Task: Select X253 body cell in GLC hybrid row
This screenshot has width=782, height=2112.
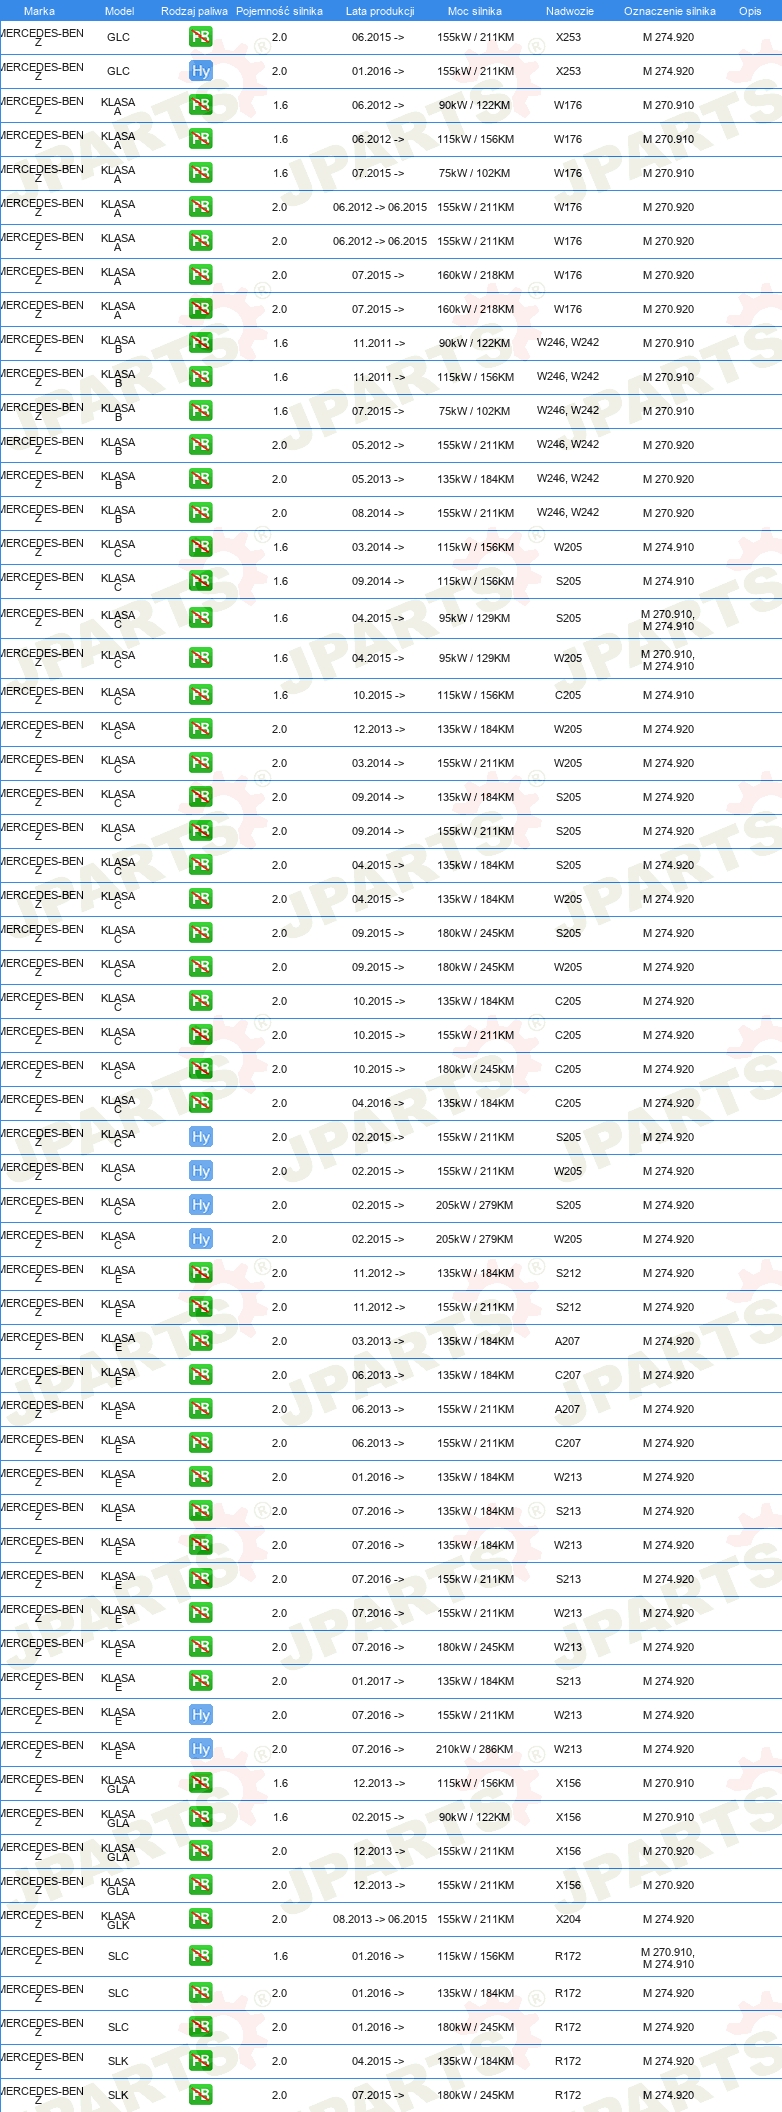Action: point(568,71)
